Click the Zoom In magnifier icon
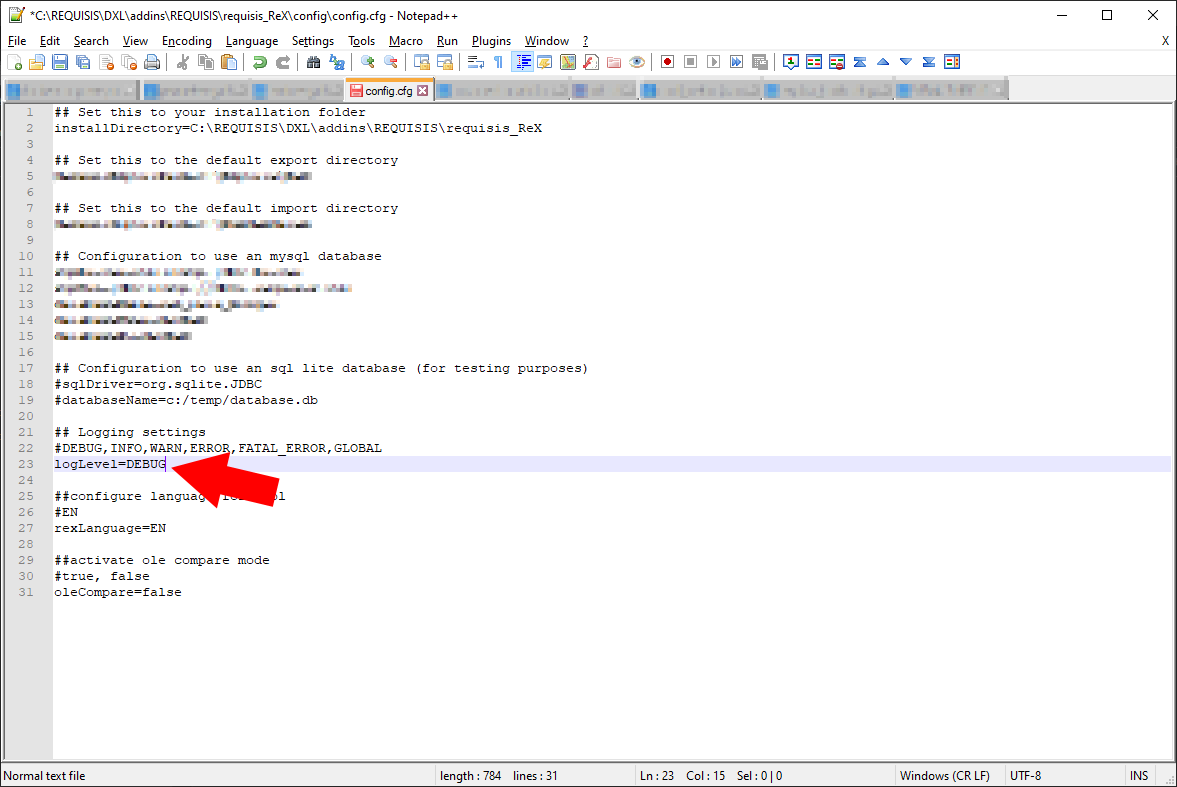This screenshot has width=1177, height=787. click(x=368, y=62)
